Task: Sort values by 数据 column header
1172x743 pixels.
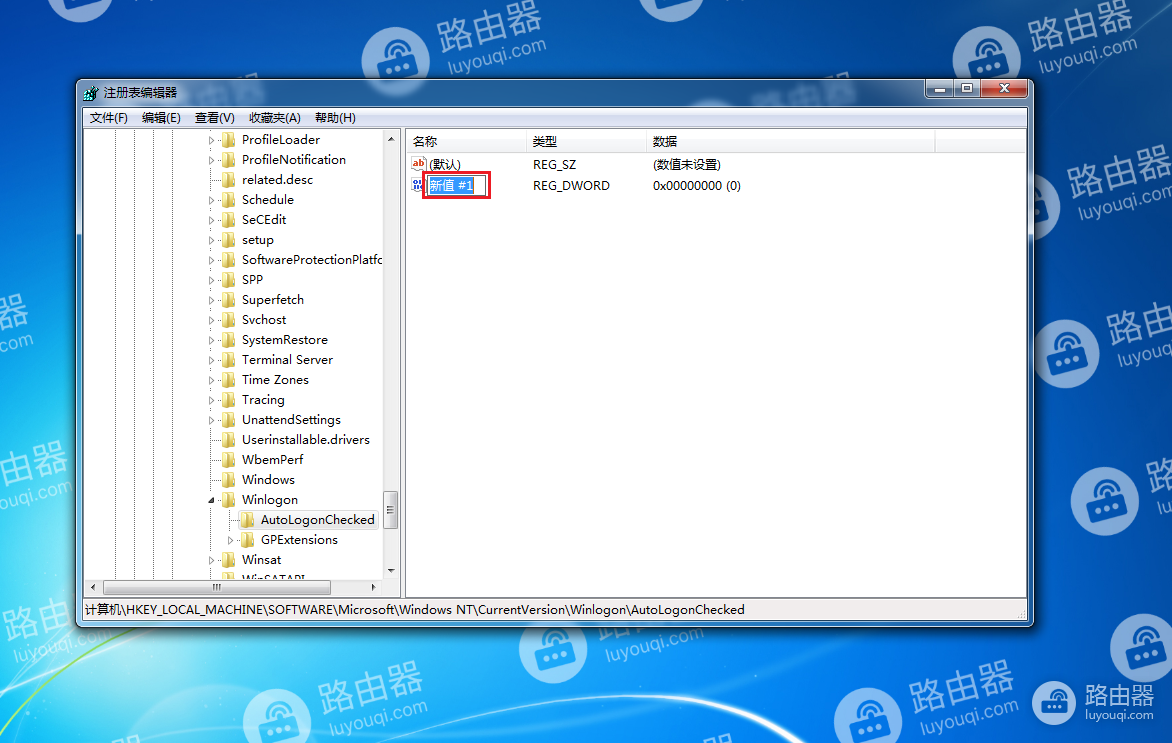Action: (x=790, y=141)
